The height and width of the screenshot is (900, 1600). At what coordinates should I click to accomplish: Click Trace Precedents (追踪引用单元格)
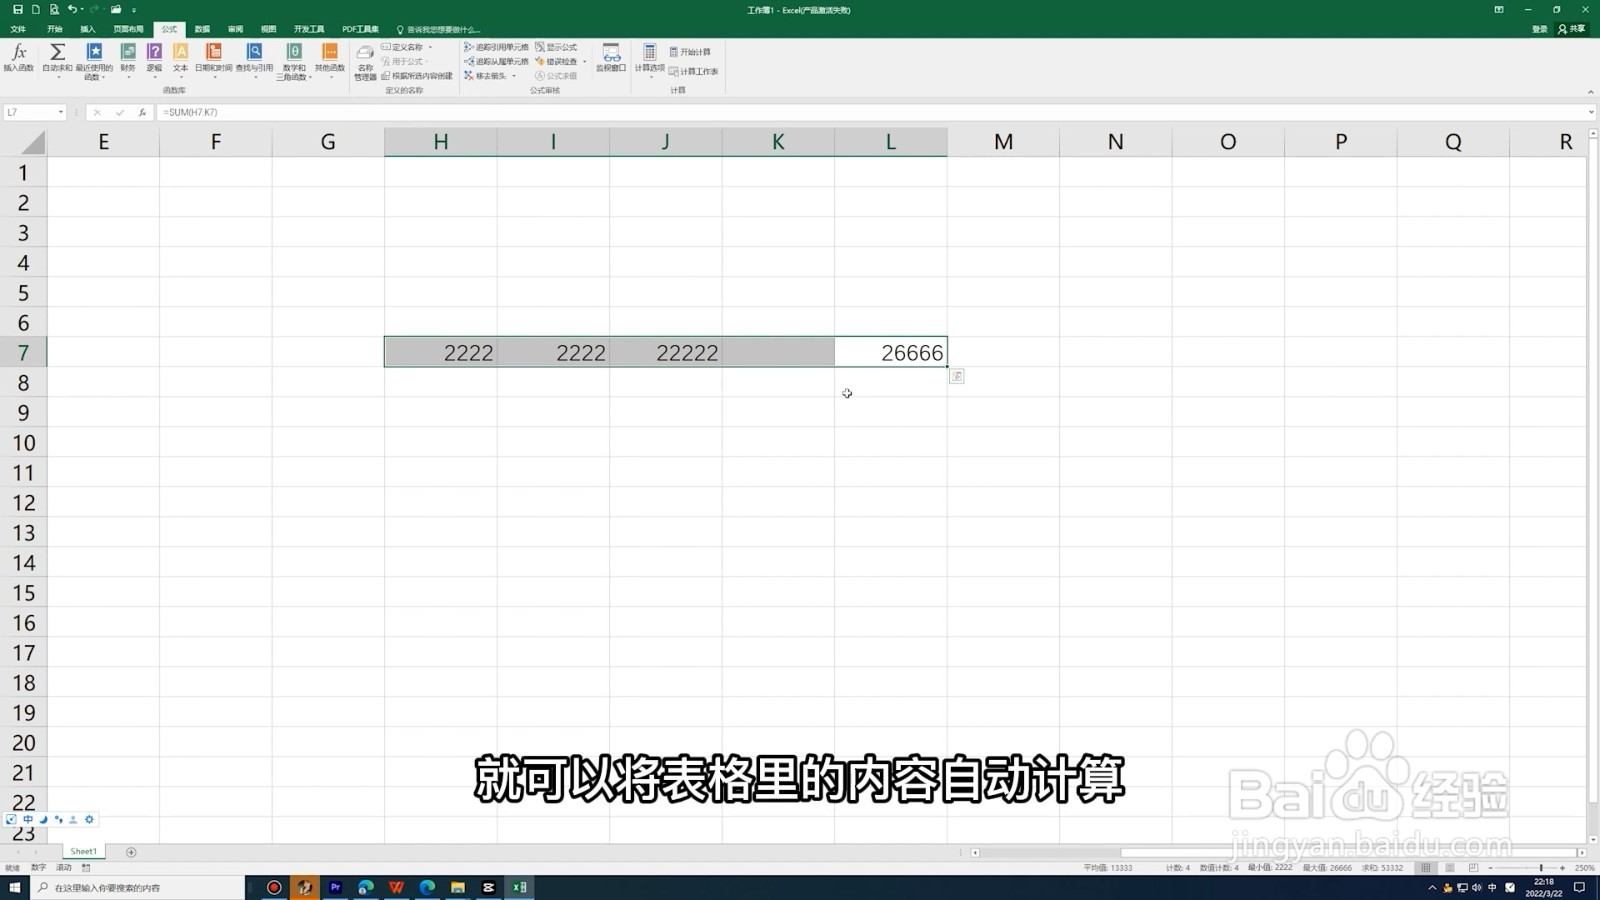click(x=496, y=47)
